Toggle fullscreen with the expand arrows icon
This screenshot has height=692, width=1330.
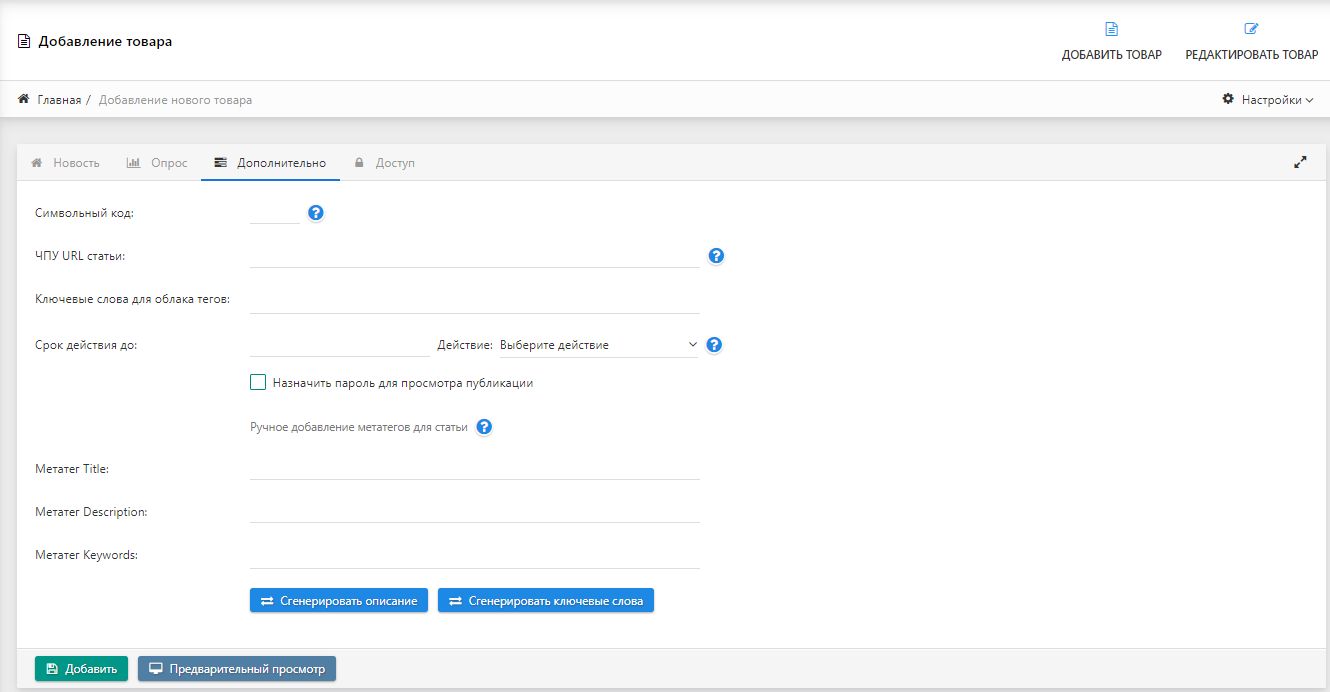[1300, 162]
